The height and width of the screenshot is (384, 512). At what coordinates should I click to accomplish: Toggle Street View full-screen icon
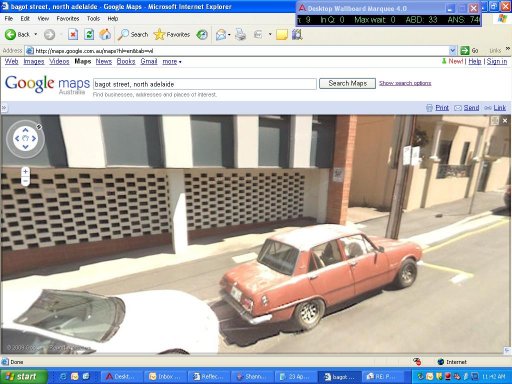(x=494, y=121)
